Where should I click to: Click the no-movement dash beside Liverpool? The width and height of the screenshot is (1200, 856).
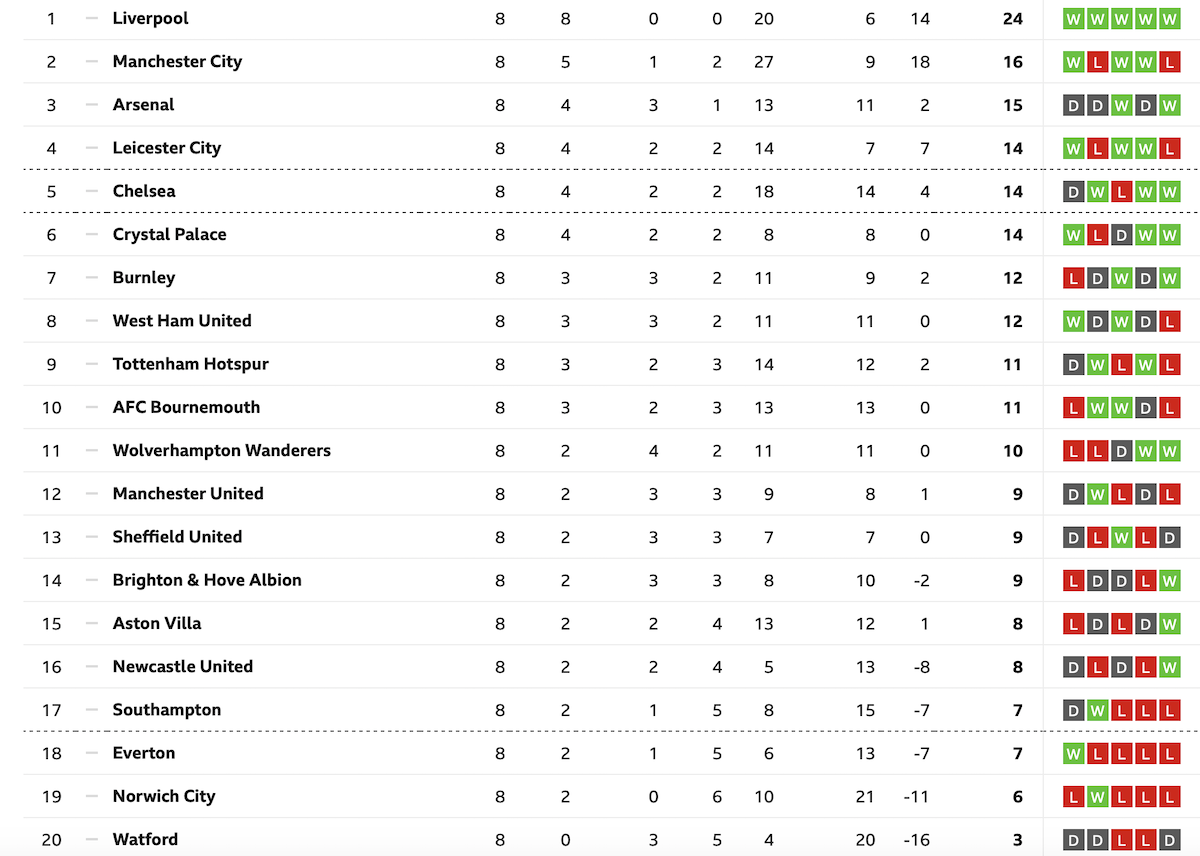tap(92, 18)
